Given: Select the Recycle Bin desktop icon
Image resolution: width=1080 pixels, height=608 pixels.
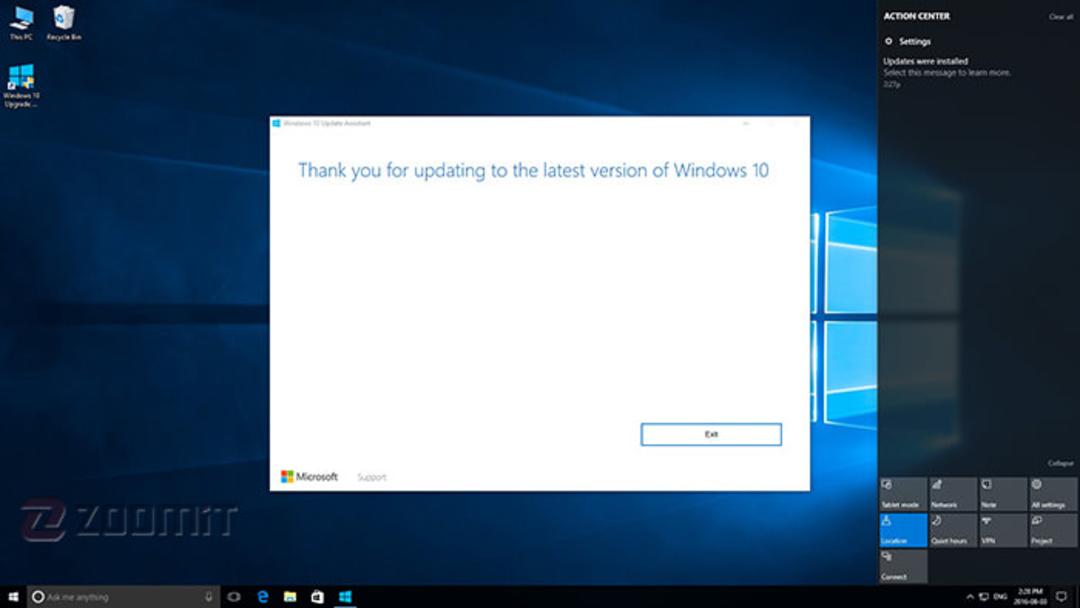Looking at the screenshot, I should click(63, 23).
